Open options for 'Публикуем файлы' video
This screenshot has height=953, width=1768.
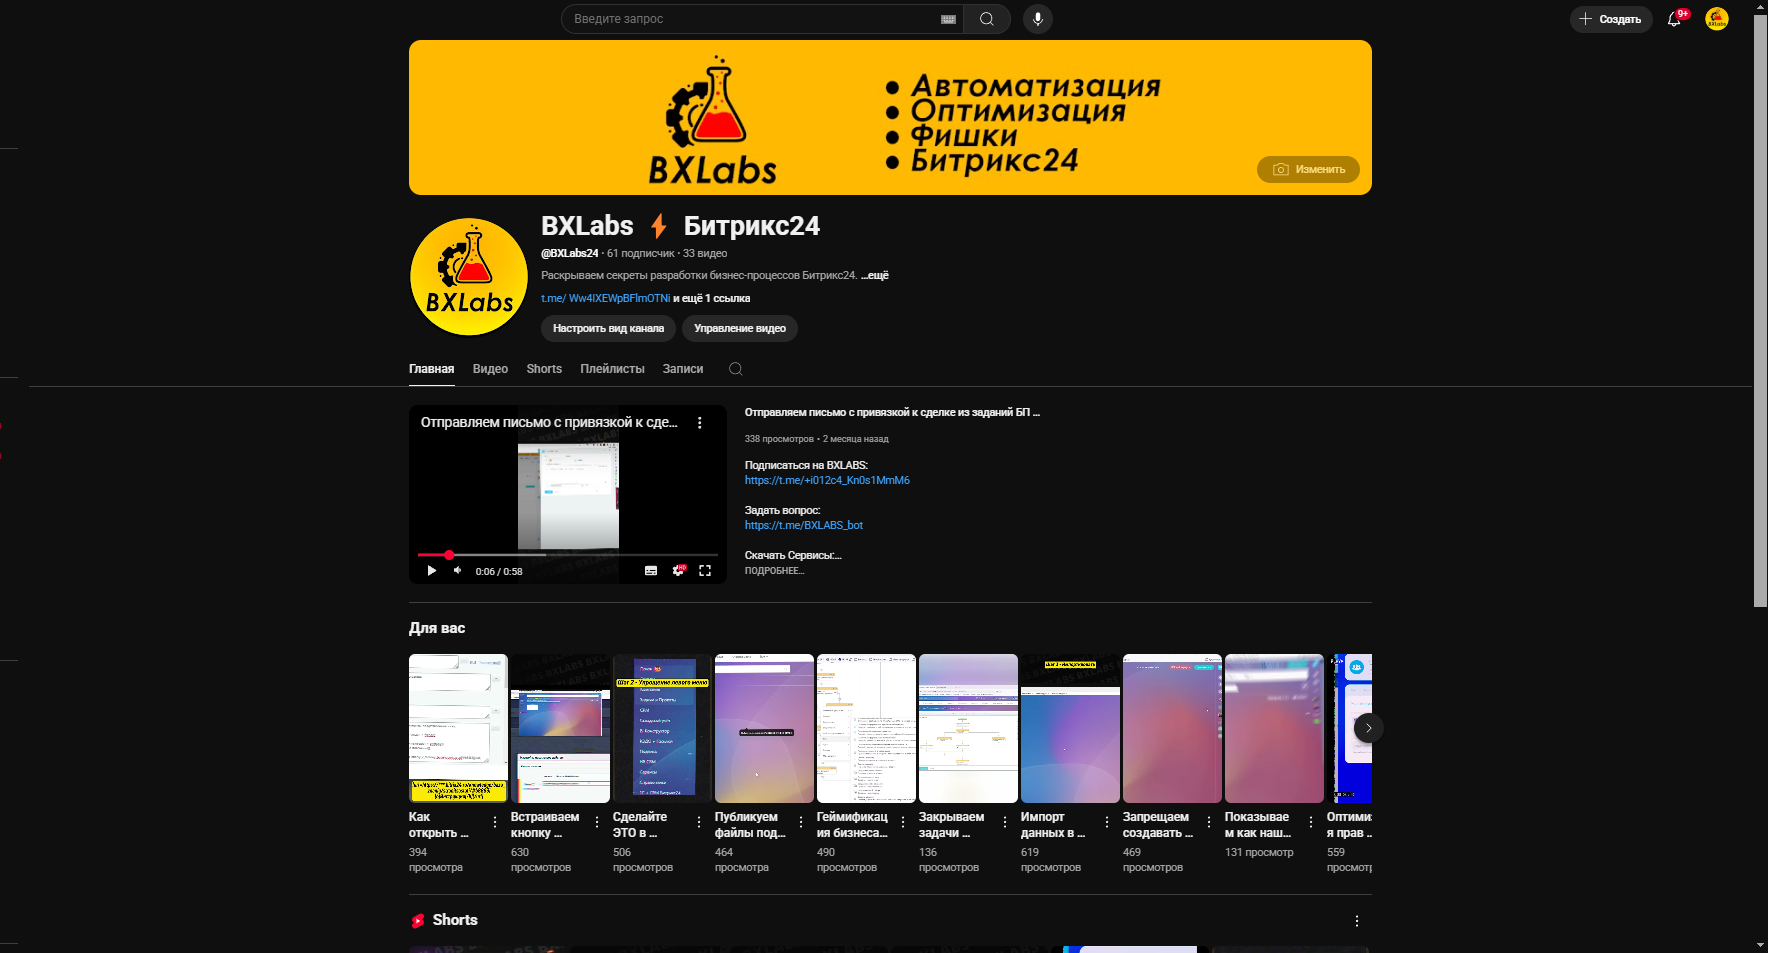pos(801,822)
